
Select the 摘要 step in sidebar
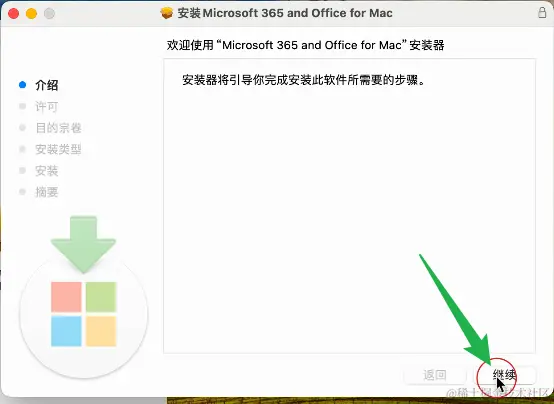[x=47, y=192]
